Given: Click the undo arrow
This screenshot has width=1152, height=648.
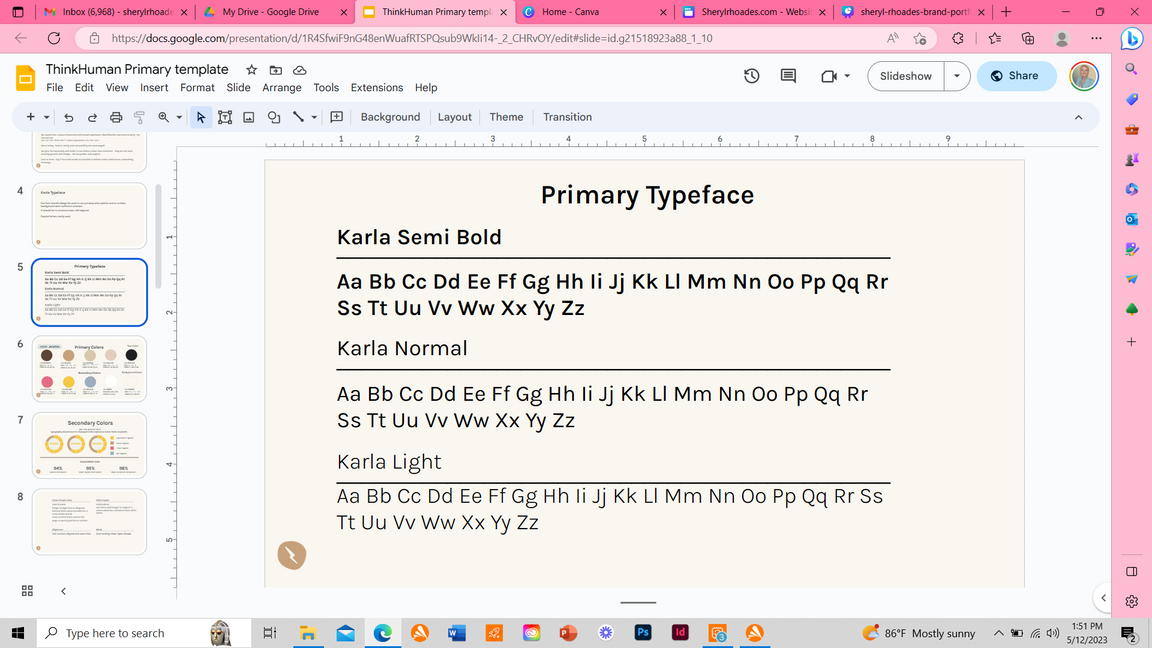Looking at the screenshot, I should click(x=69, y=117).
